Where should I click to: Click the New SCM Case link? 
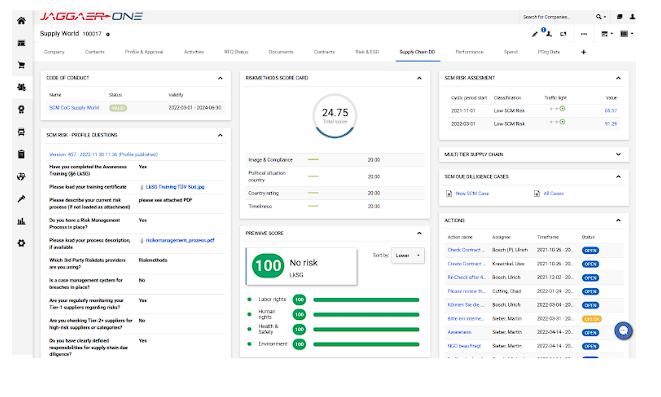[473, 193]
